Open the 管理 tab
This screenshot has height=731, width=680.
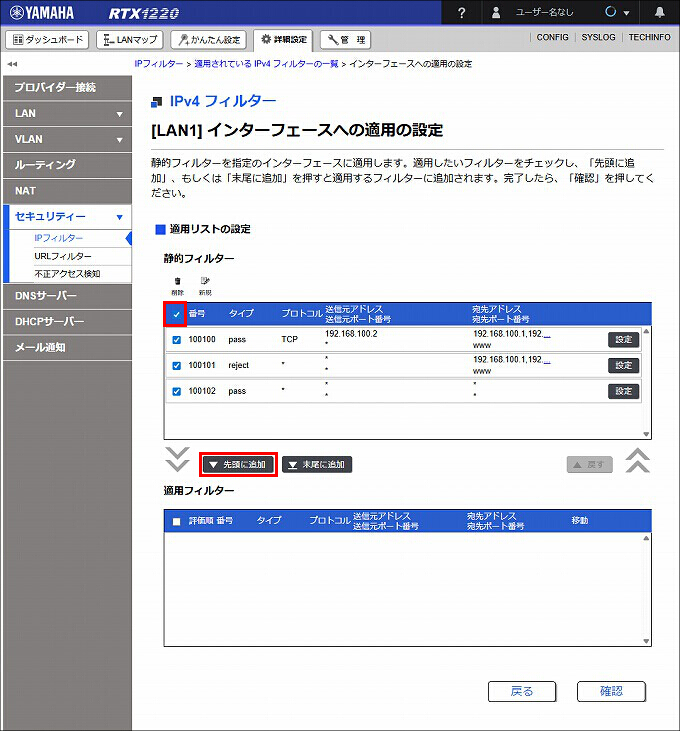pyautogui.click(x=346, y=40)
